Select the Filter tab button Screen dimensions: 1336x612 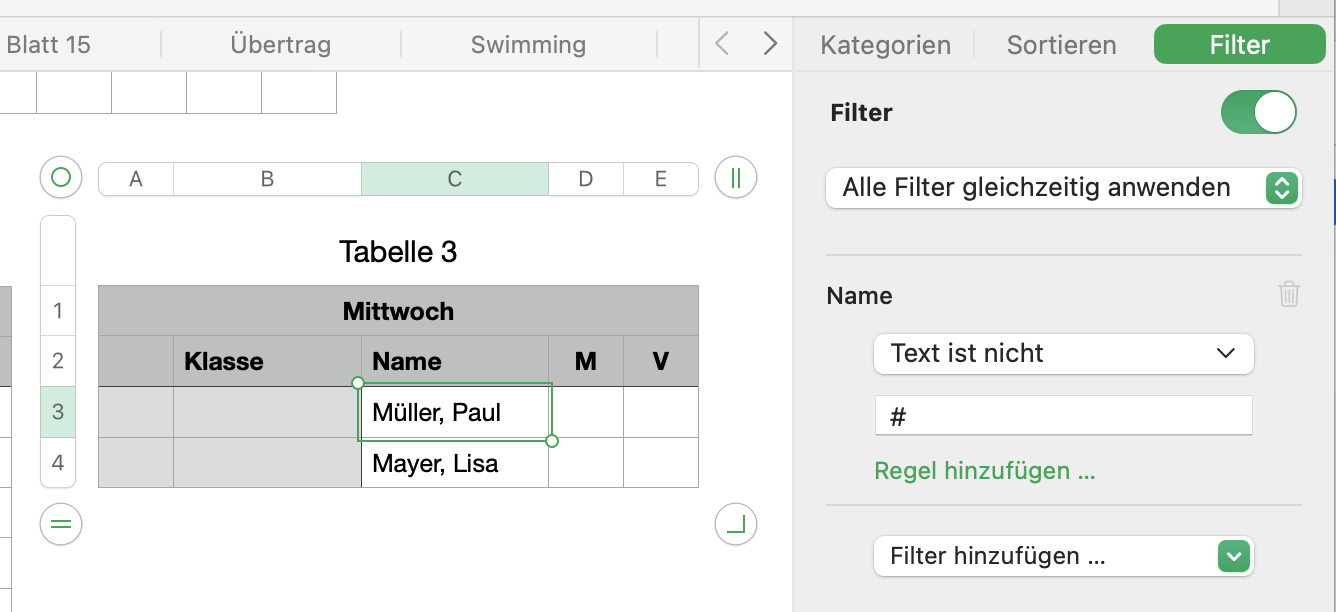[1239, 45]
